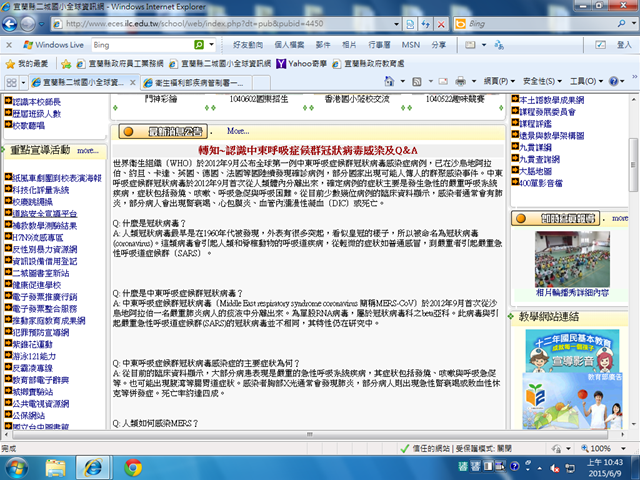This screenshot has width=640, height=480.
Task: Click the Read Mail icon in command bar
Action: coord(443,82)
